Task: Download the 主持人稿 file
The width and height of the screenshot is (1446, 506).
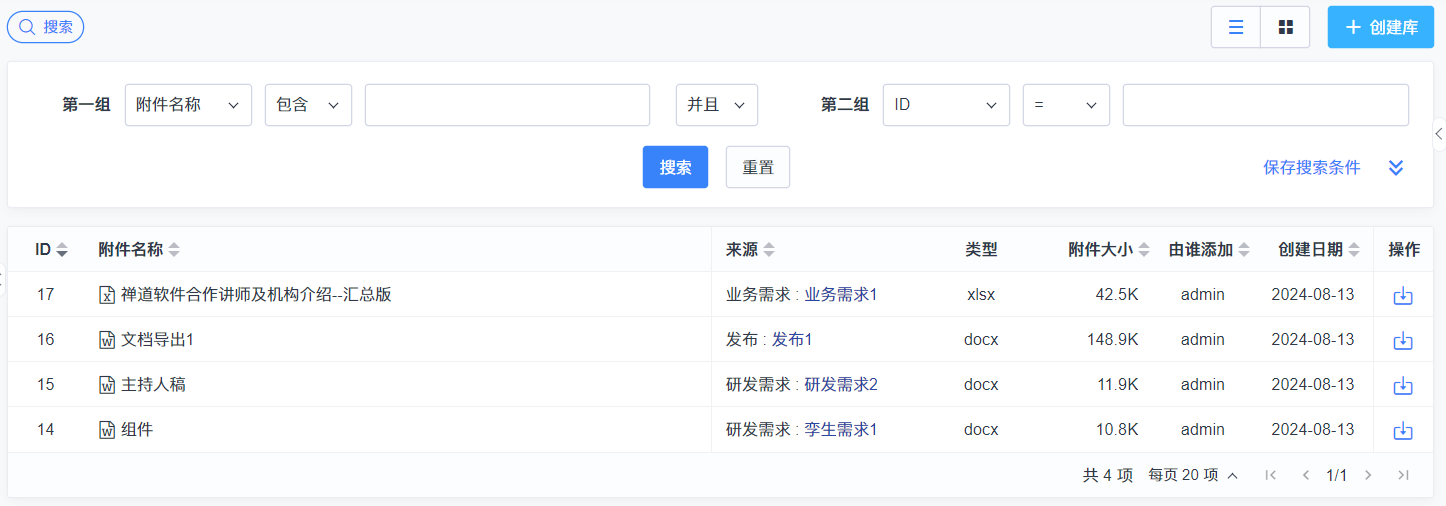Action: [x=1403, y=385]
